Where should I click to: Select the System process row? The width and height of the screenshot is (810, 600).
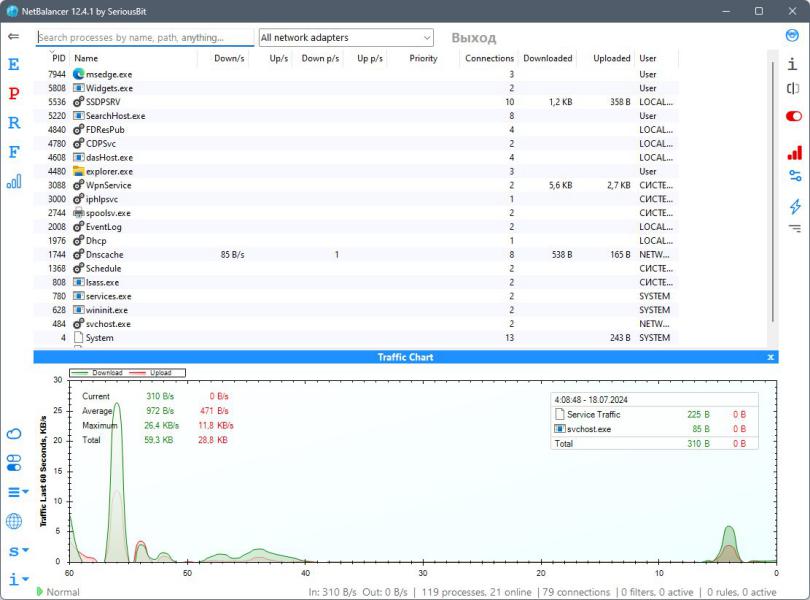coord(356,338)
